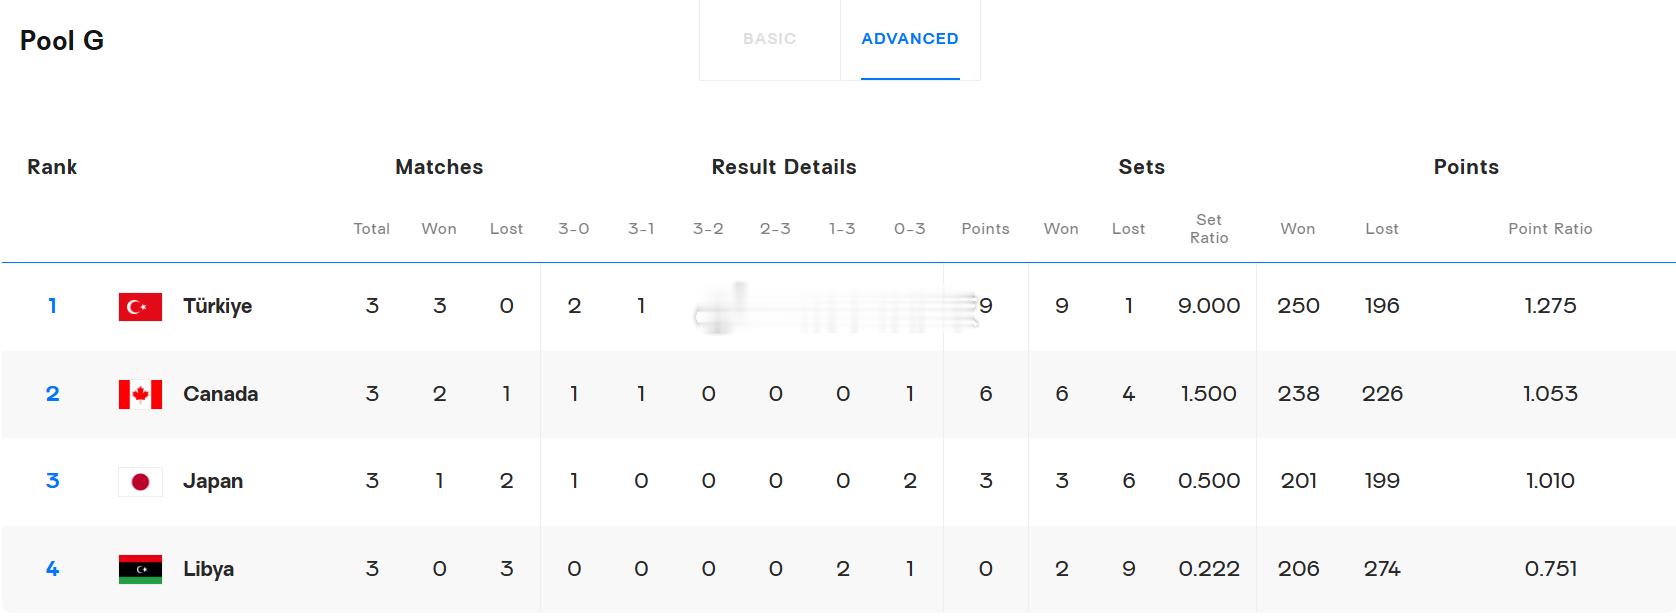The image size is (1676, 616).
Task: Select the ADVANCED tab
Action: (910, 39)
